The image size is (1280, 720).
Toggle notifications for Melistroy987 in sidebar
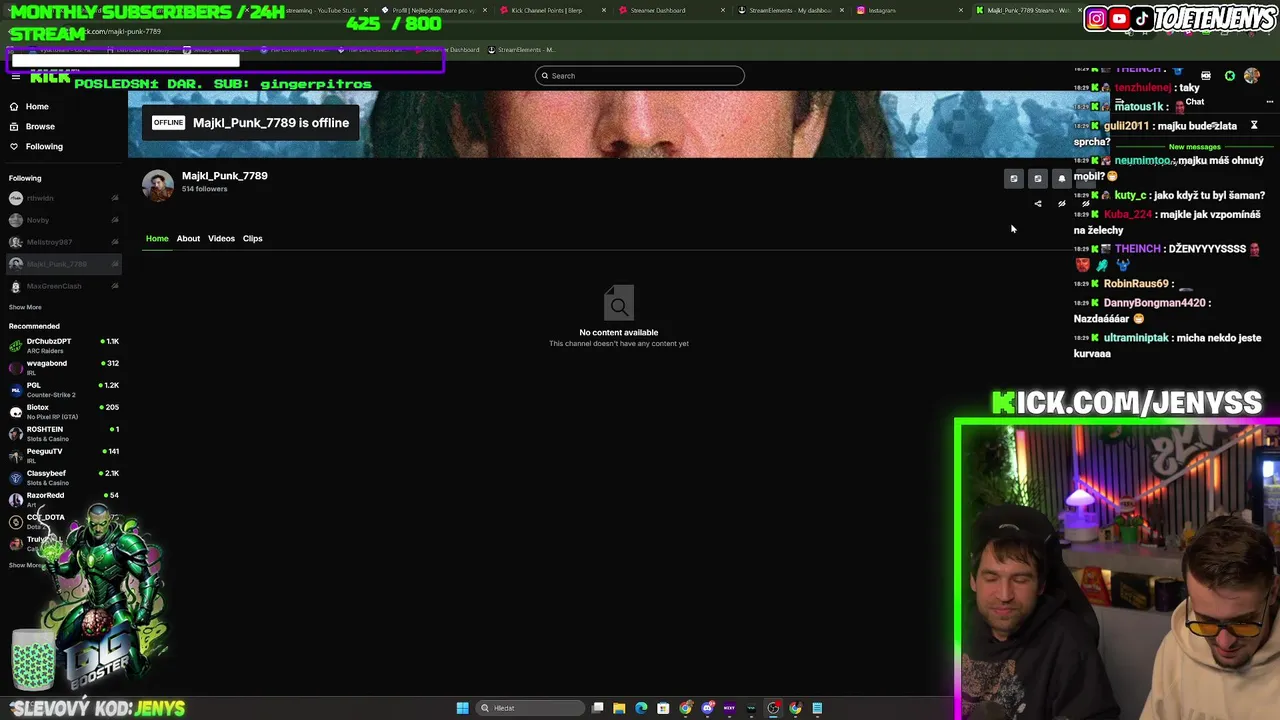click(115, 242)
